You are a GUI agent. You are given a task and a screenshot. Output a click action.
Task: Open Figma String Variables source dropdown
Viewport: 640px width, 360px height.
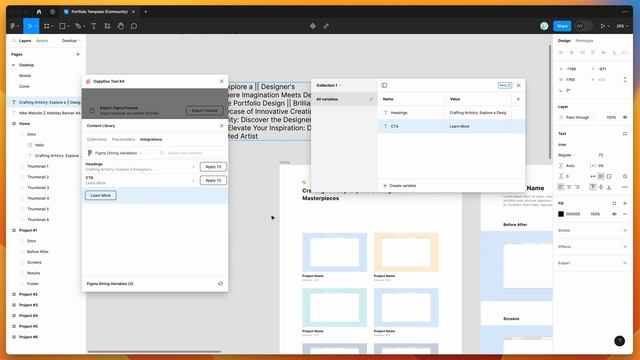pos(116,153)
